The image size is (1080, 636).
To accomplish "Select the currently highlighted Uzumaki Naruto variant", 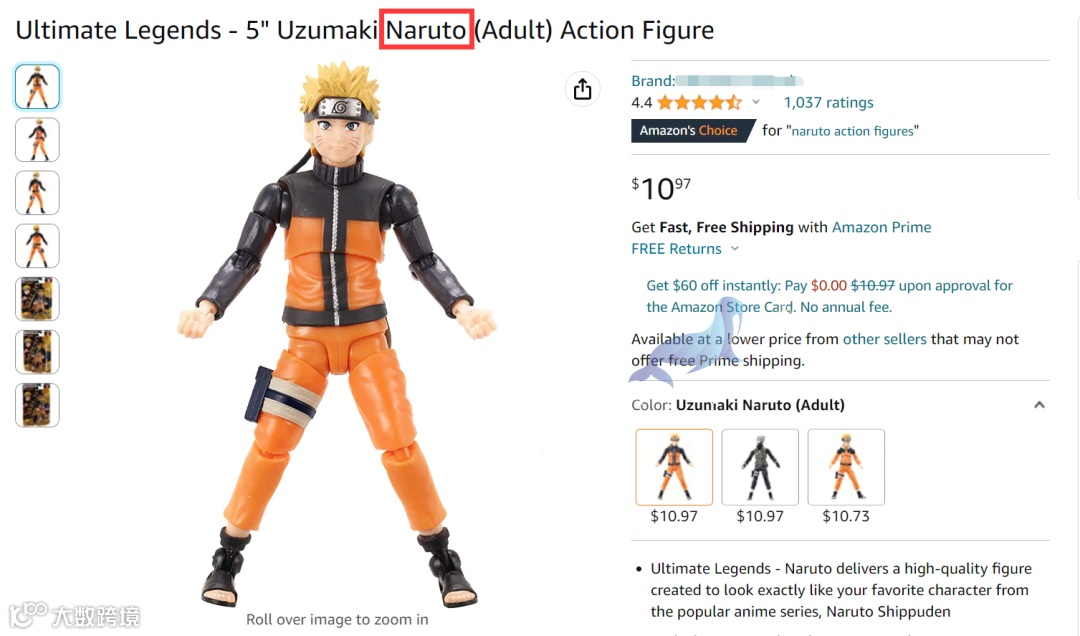I will point(674,467).
